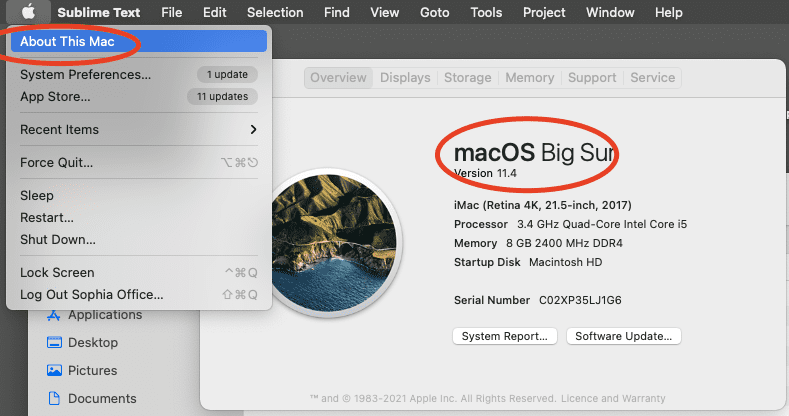Click the Applications sidebar icon
The height and width of the screenshot is (416, 789).
[54, 315]
